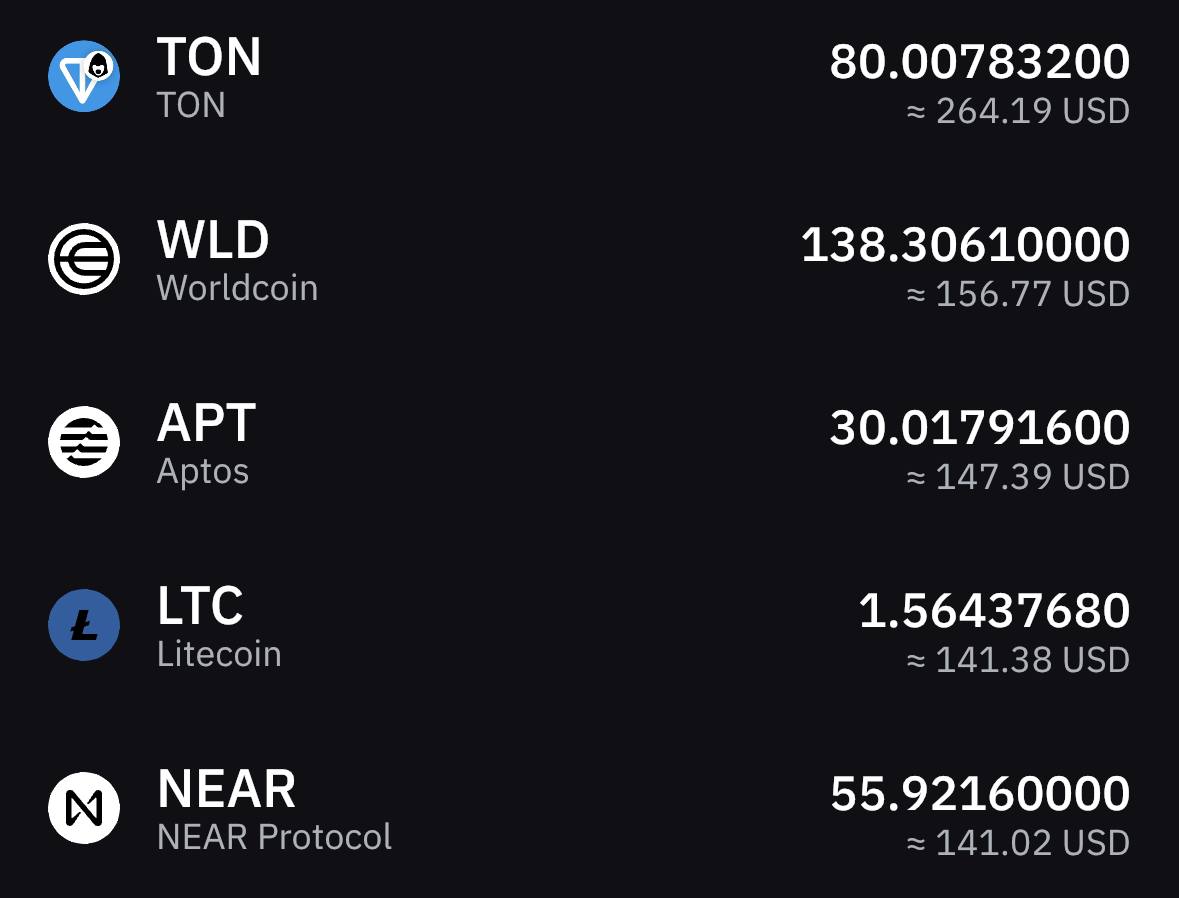The image size is (1179, 898).
Task: Tap the NEAR Protocol subtitle text
Action: point(274,837)
